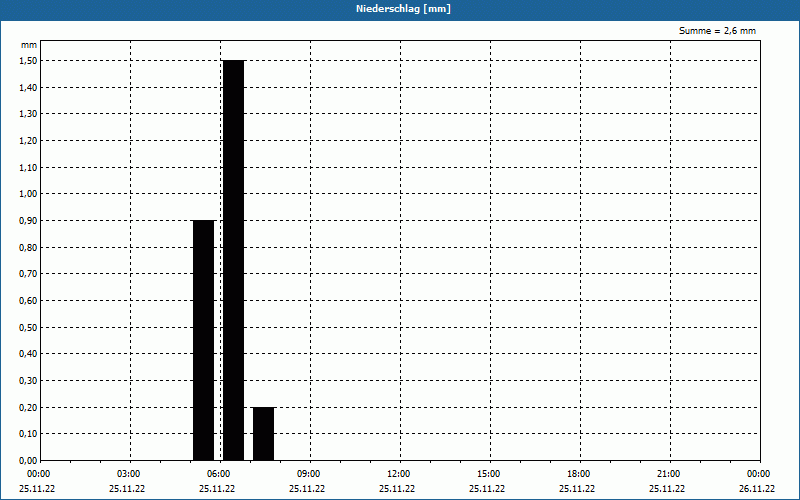
Task: Click the 25.11.22 date under 06:00
Action: click(x=217, y=489)
